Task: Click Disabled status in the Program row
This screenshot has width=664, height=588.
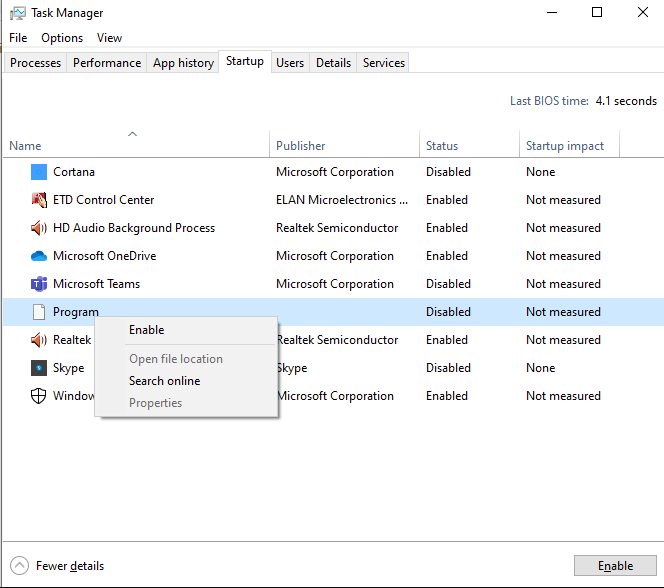Action: pyautogui.click(x=448, y=312)
